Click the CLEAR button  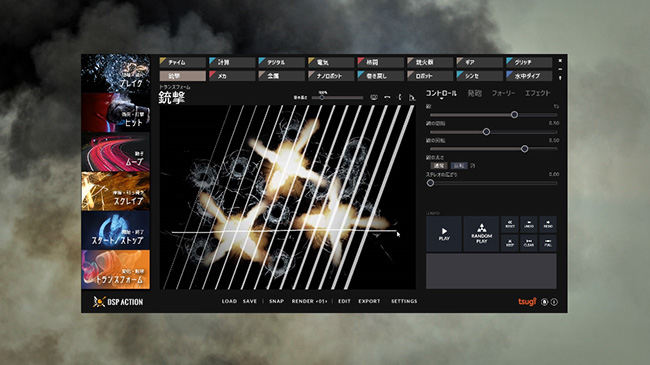[x=529, y=243]
